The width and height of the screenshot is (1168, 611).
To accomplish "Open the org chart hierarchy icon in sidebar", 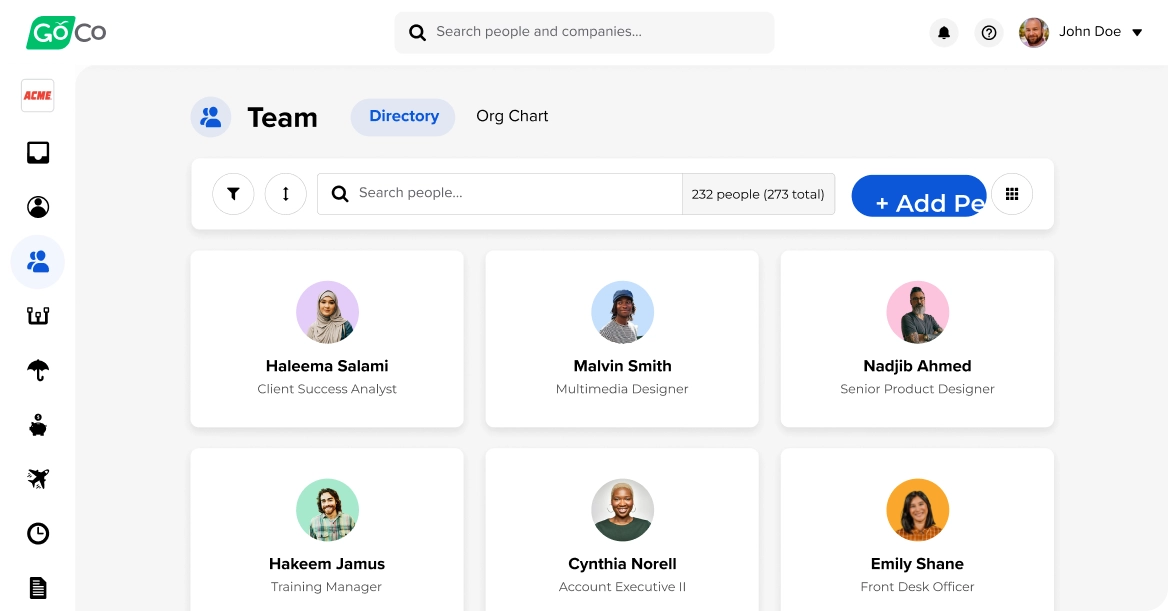I will [x=37, y=314].
